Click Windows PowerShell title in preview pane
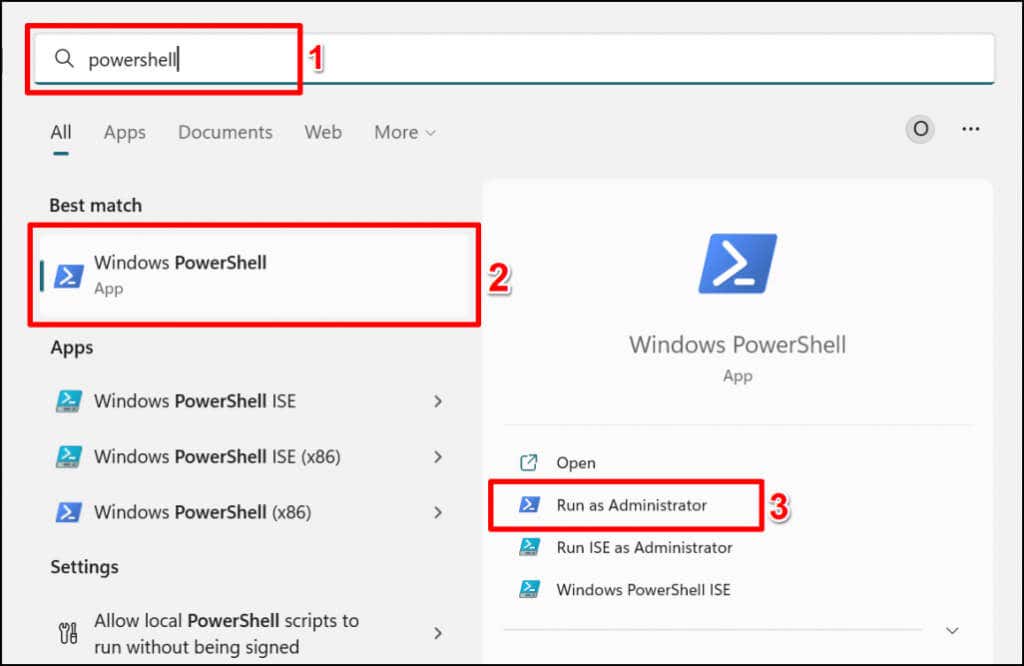This screenshot has height=666, width=1024. 737,345
